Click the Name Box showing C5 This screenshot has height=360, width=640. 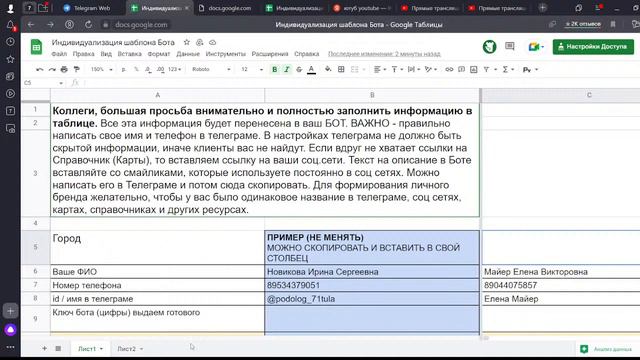tap(43, 83)
